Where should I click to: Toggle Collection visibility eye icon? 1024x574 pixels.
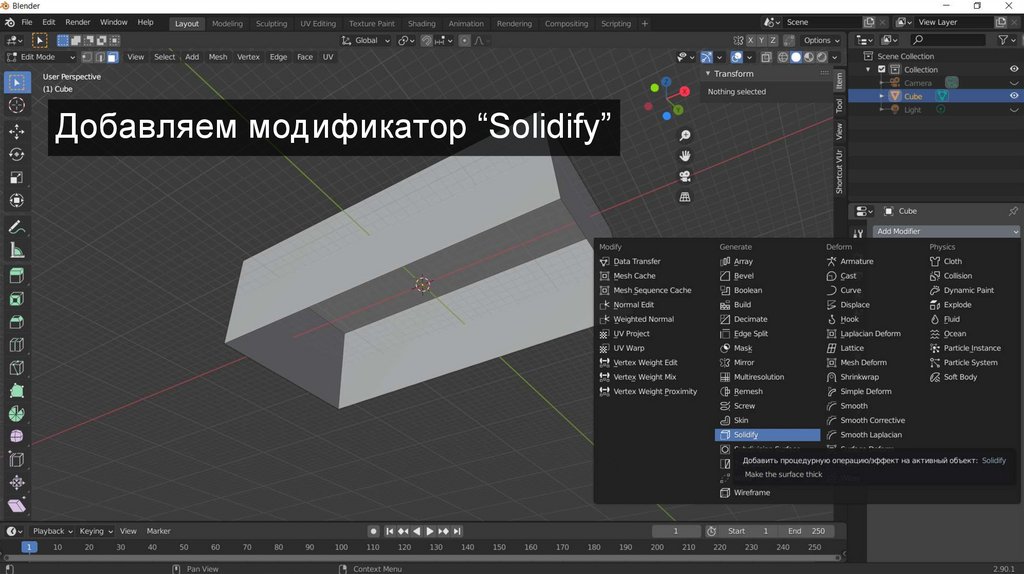[x=1014, y=69]
